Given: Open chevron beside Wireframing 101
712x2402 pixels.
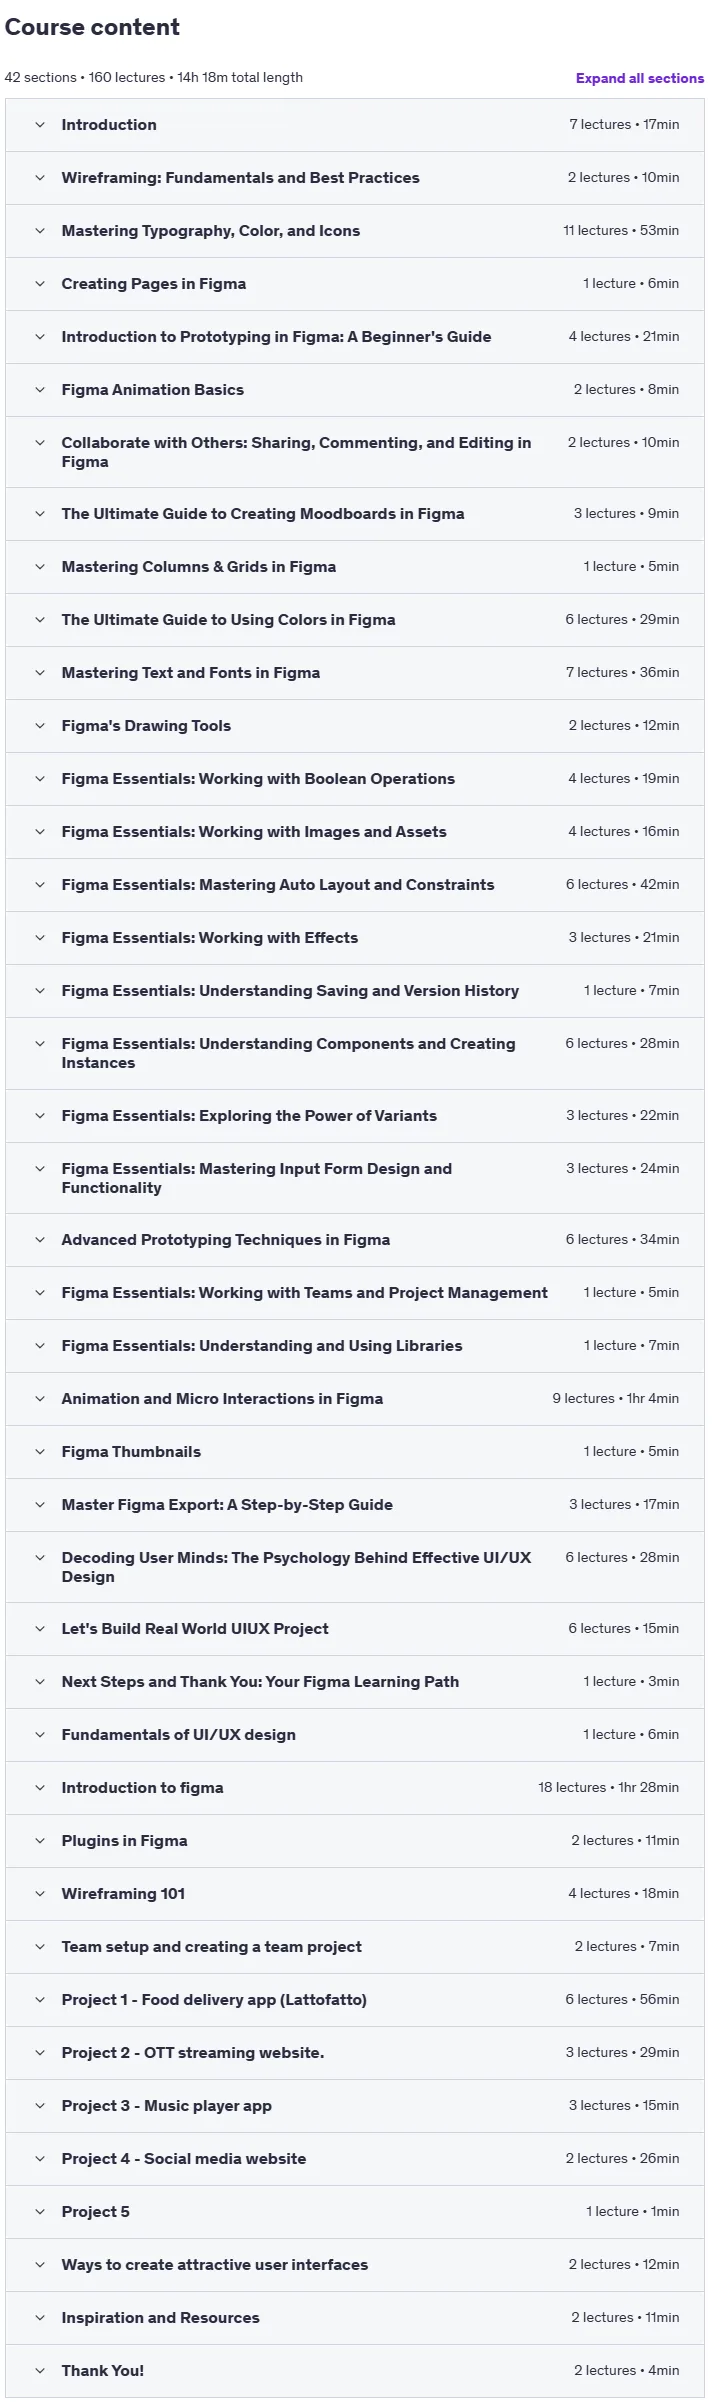Looking at the screenshot, I should (x=40, y=1894).
